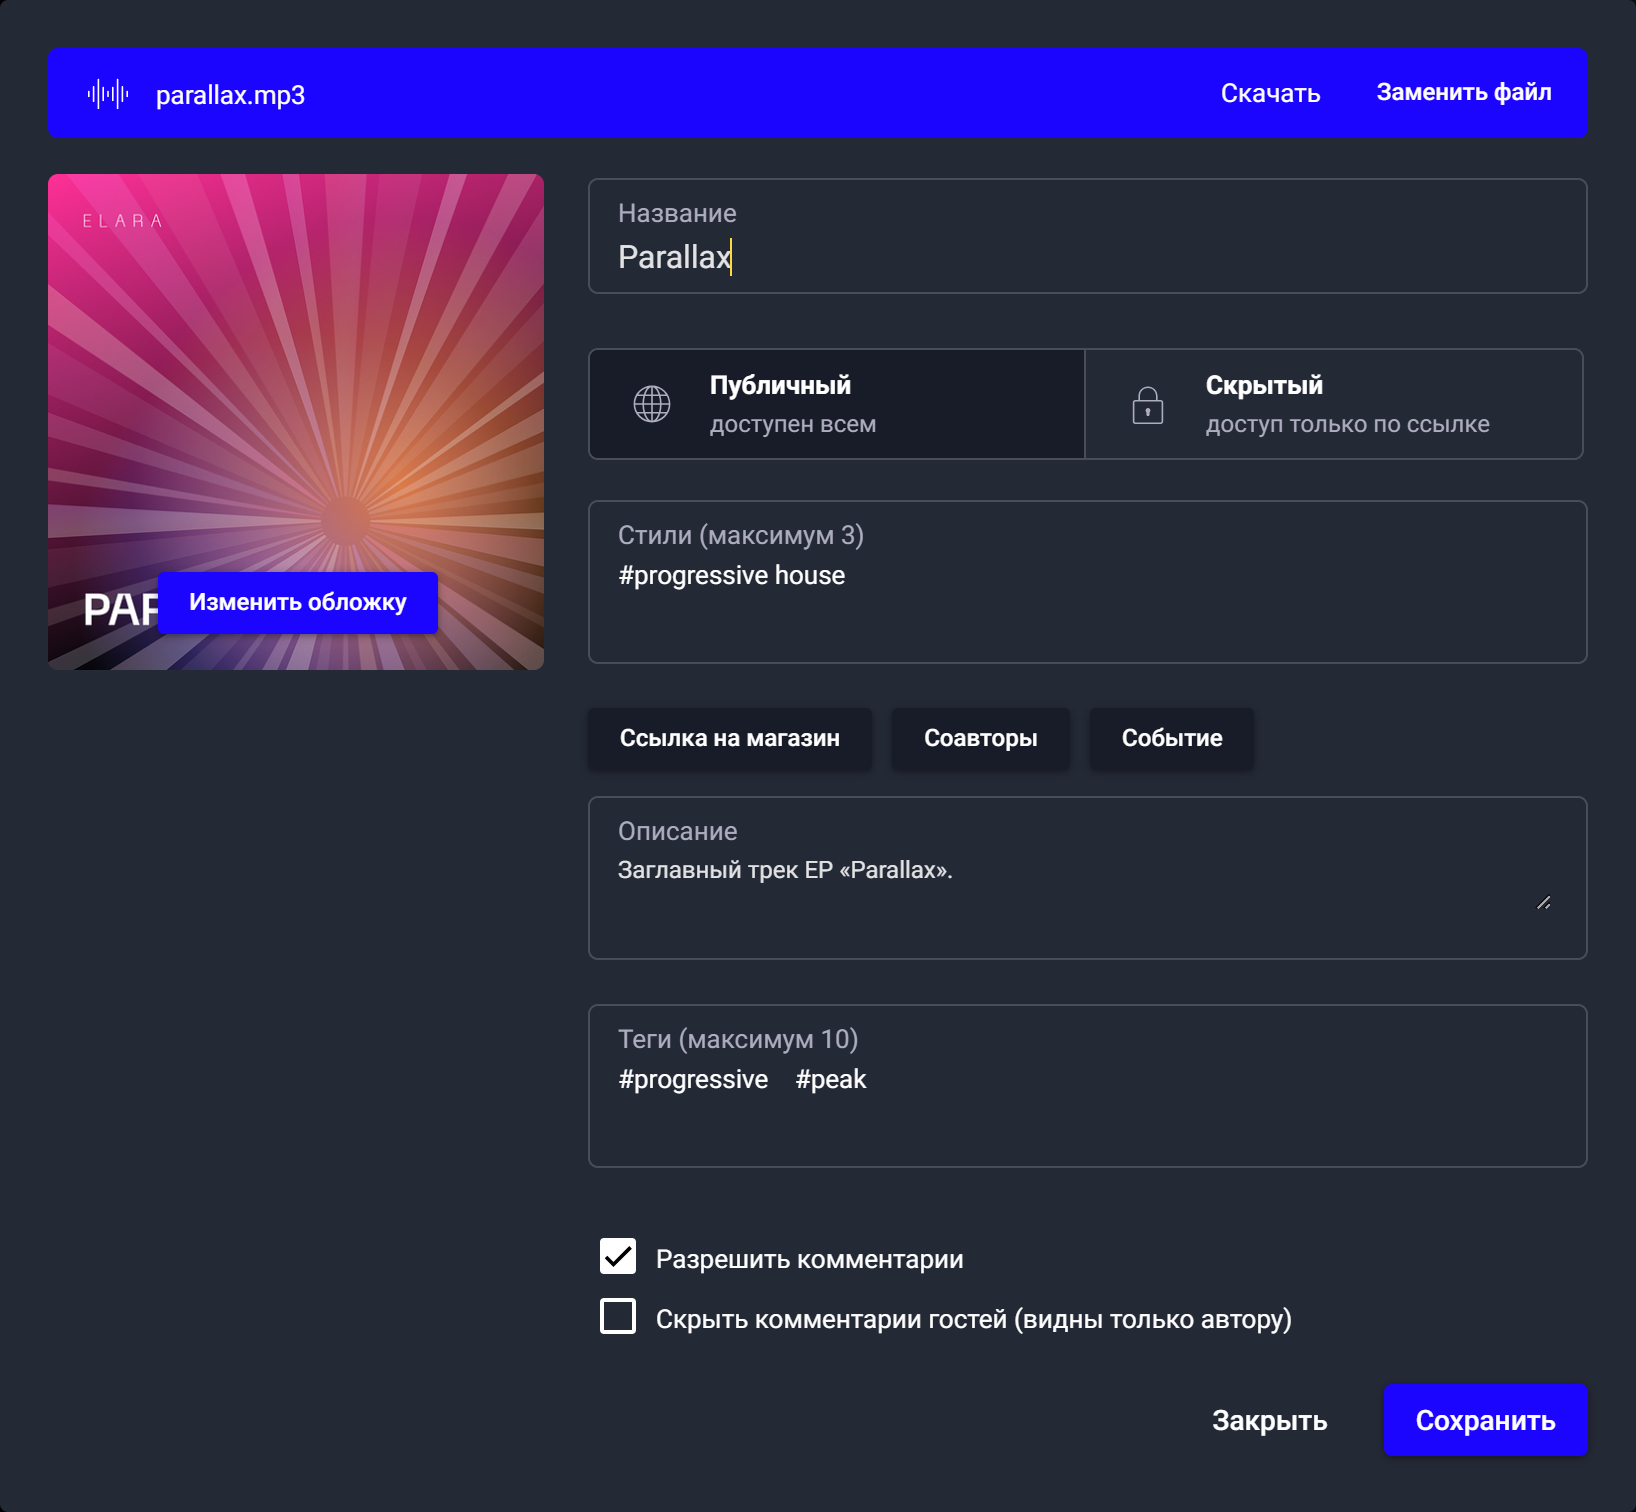Focus the Название input with Parallax
The height and width of the screenshot is (1512, 1636).
tap(1088, 236)
